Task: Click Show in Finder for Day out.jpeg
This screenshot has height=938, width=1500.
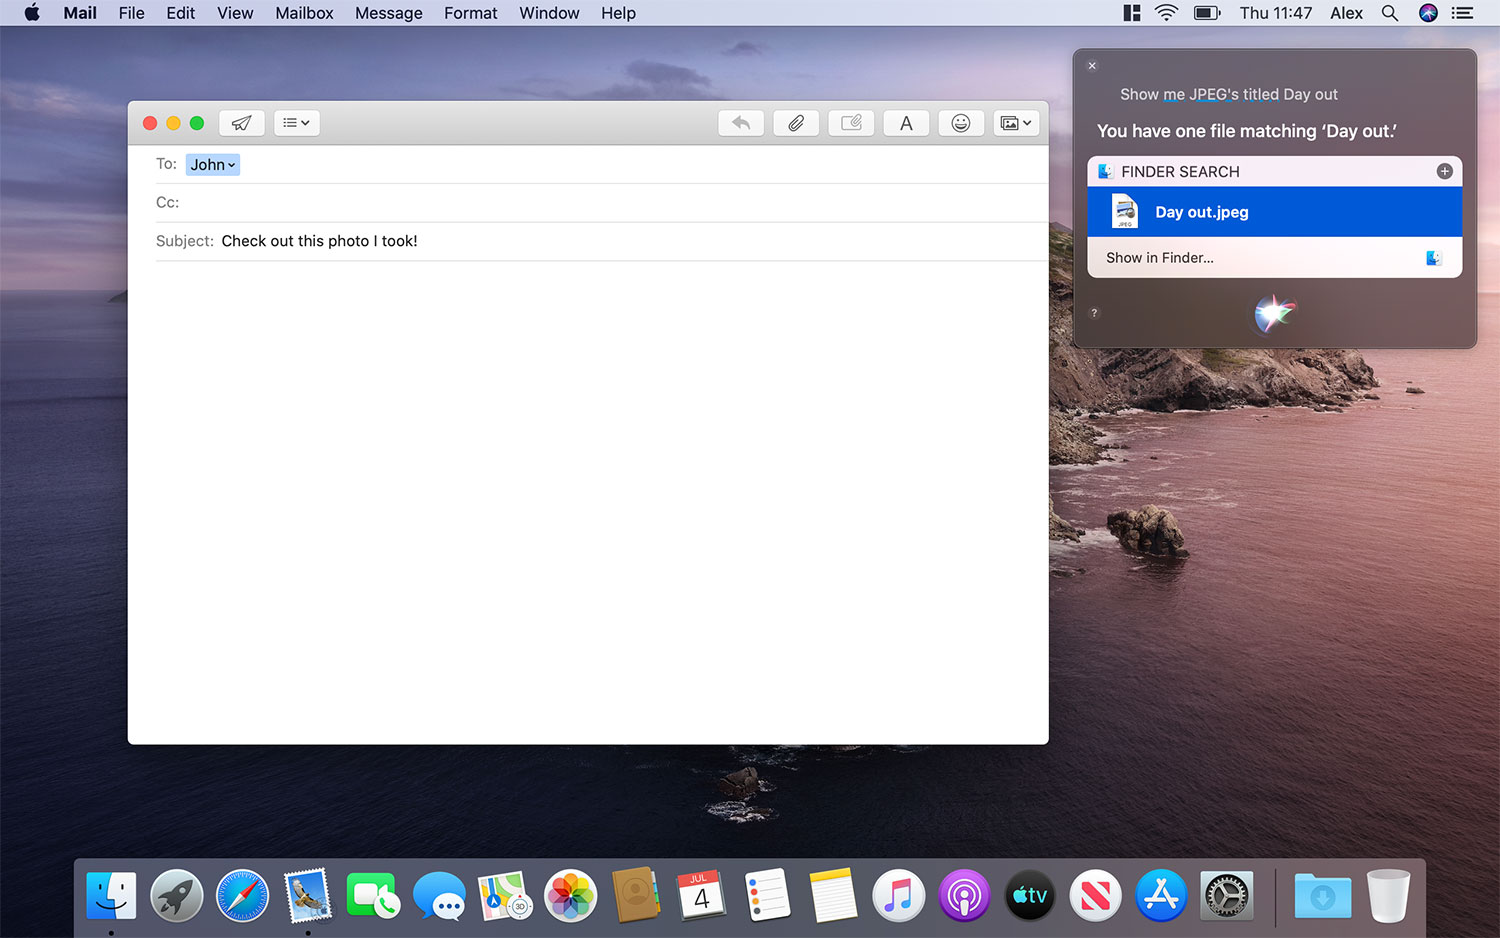Action: [x=1159, y=257]
